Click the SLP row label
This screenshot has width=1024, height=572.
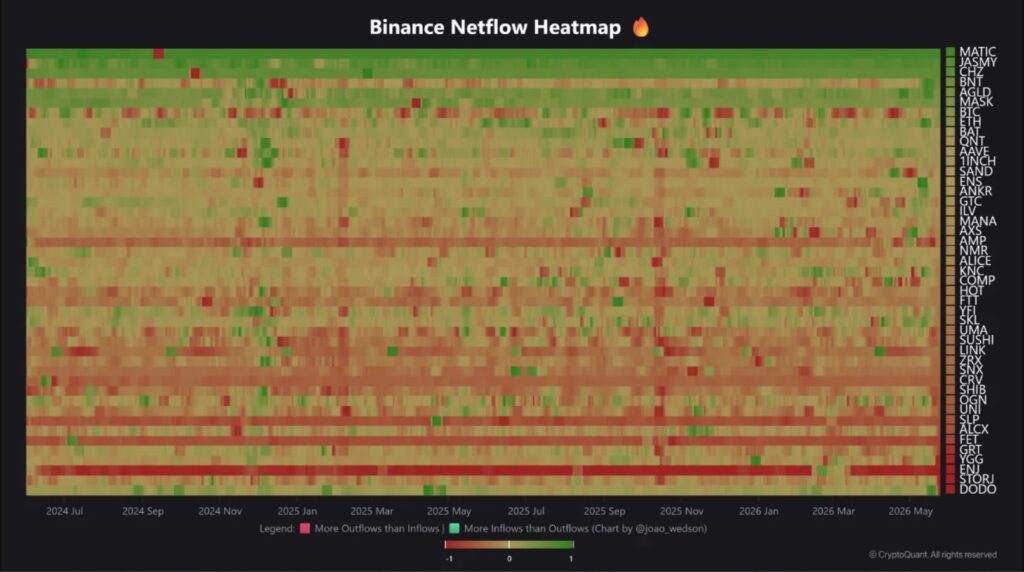(969, 419)
